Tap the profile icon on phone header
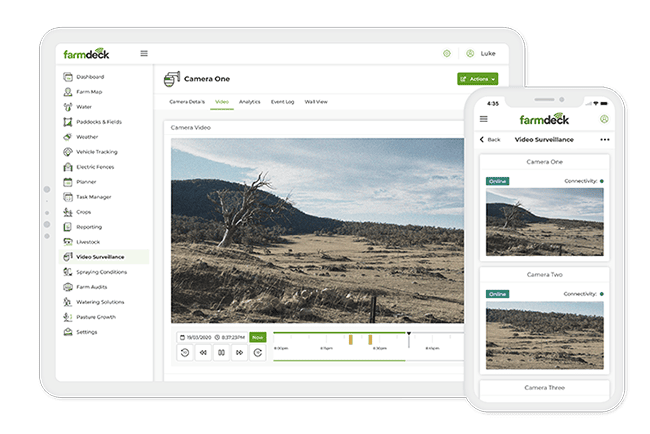 tap(604, 119)
